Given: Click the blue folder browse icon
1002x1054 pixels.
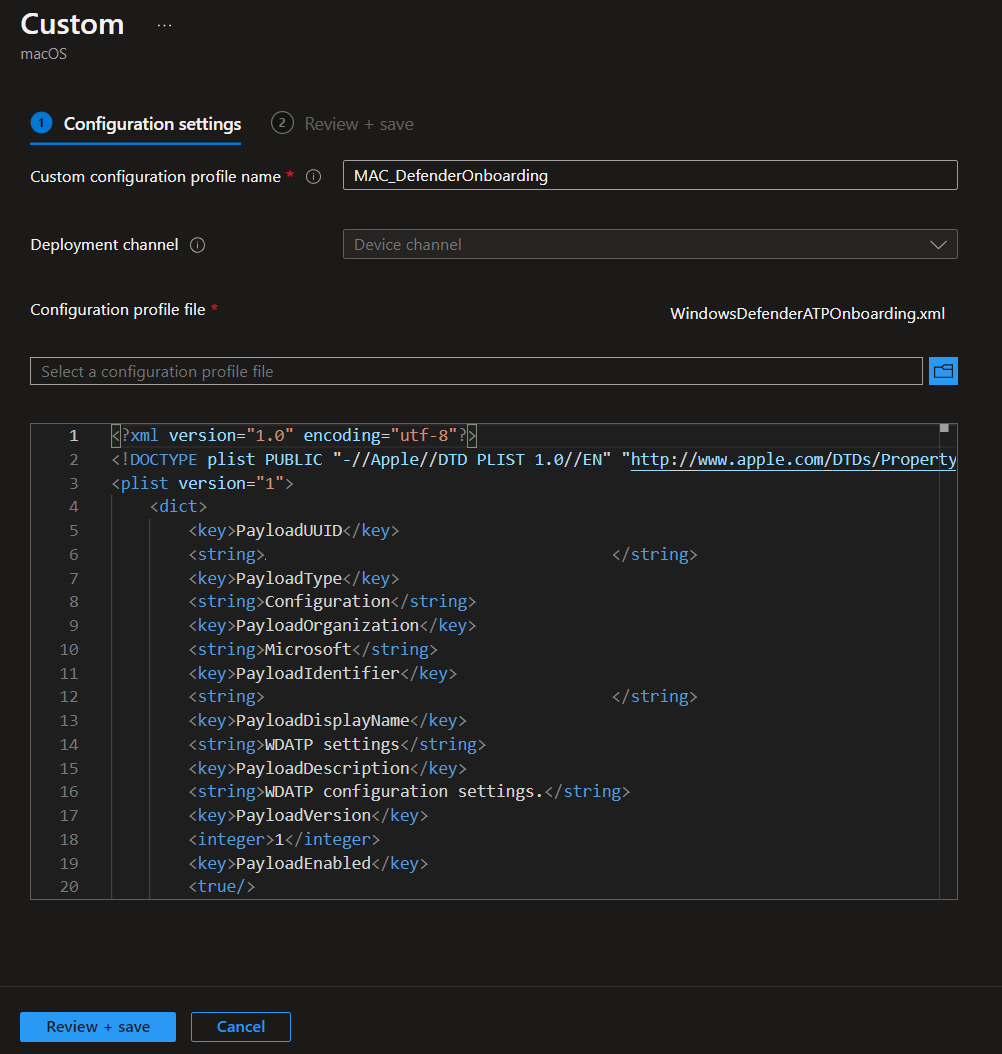Looking at the screenshot, I should [943, 371].
